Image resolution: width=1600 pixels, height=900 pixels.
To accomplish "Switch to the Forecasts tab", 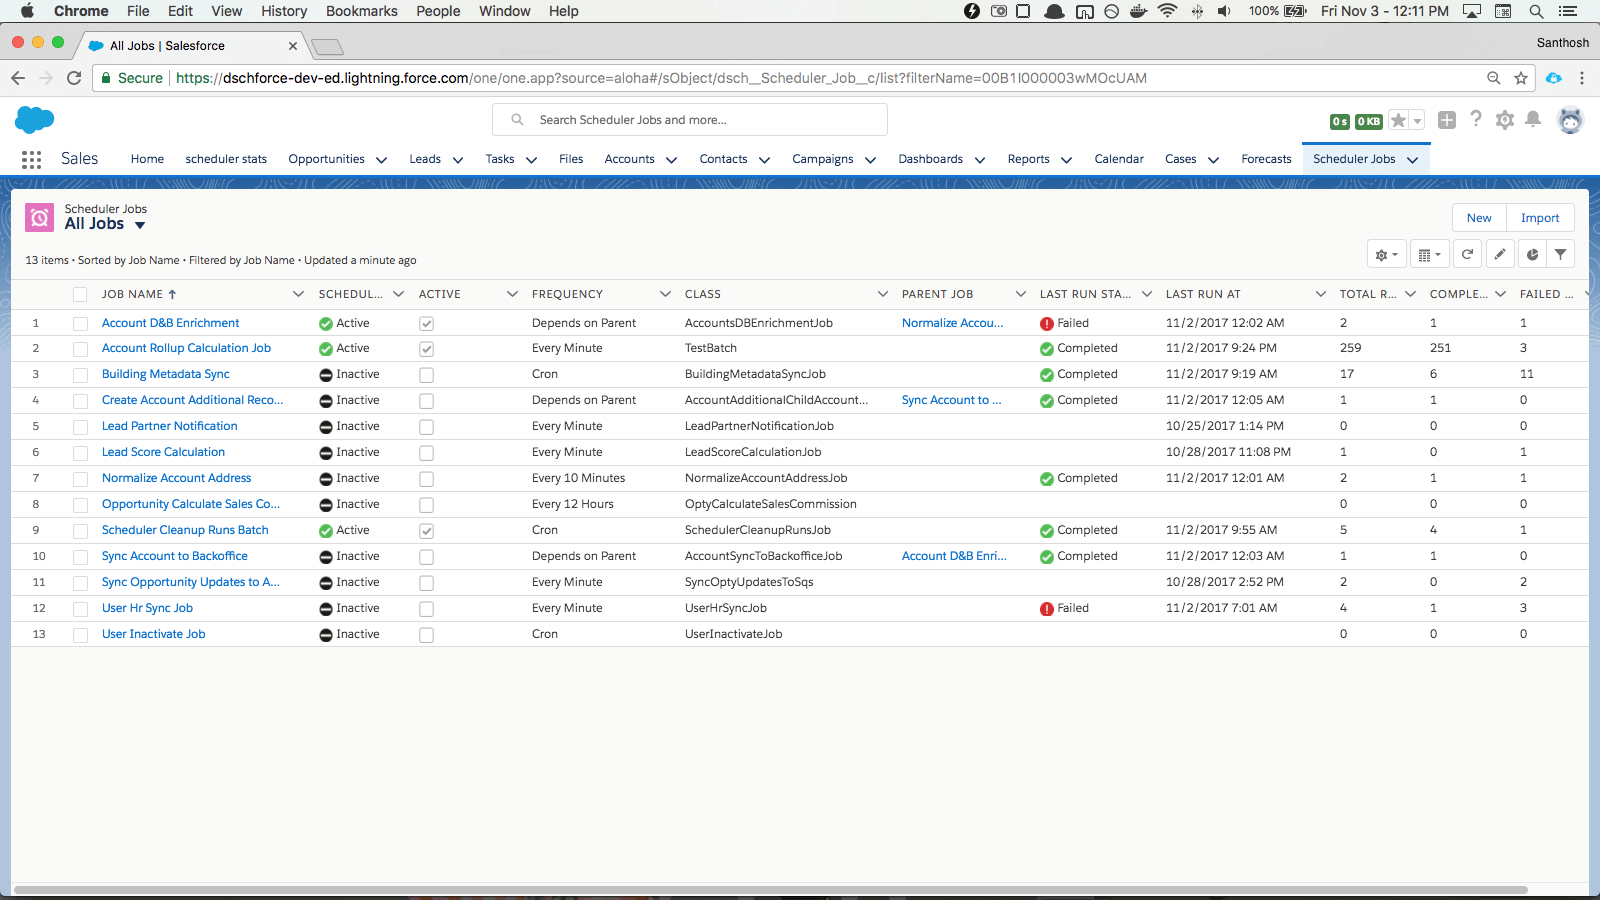I will pos(1266,159).
